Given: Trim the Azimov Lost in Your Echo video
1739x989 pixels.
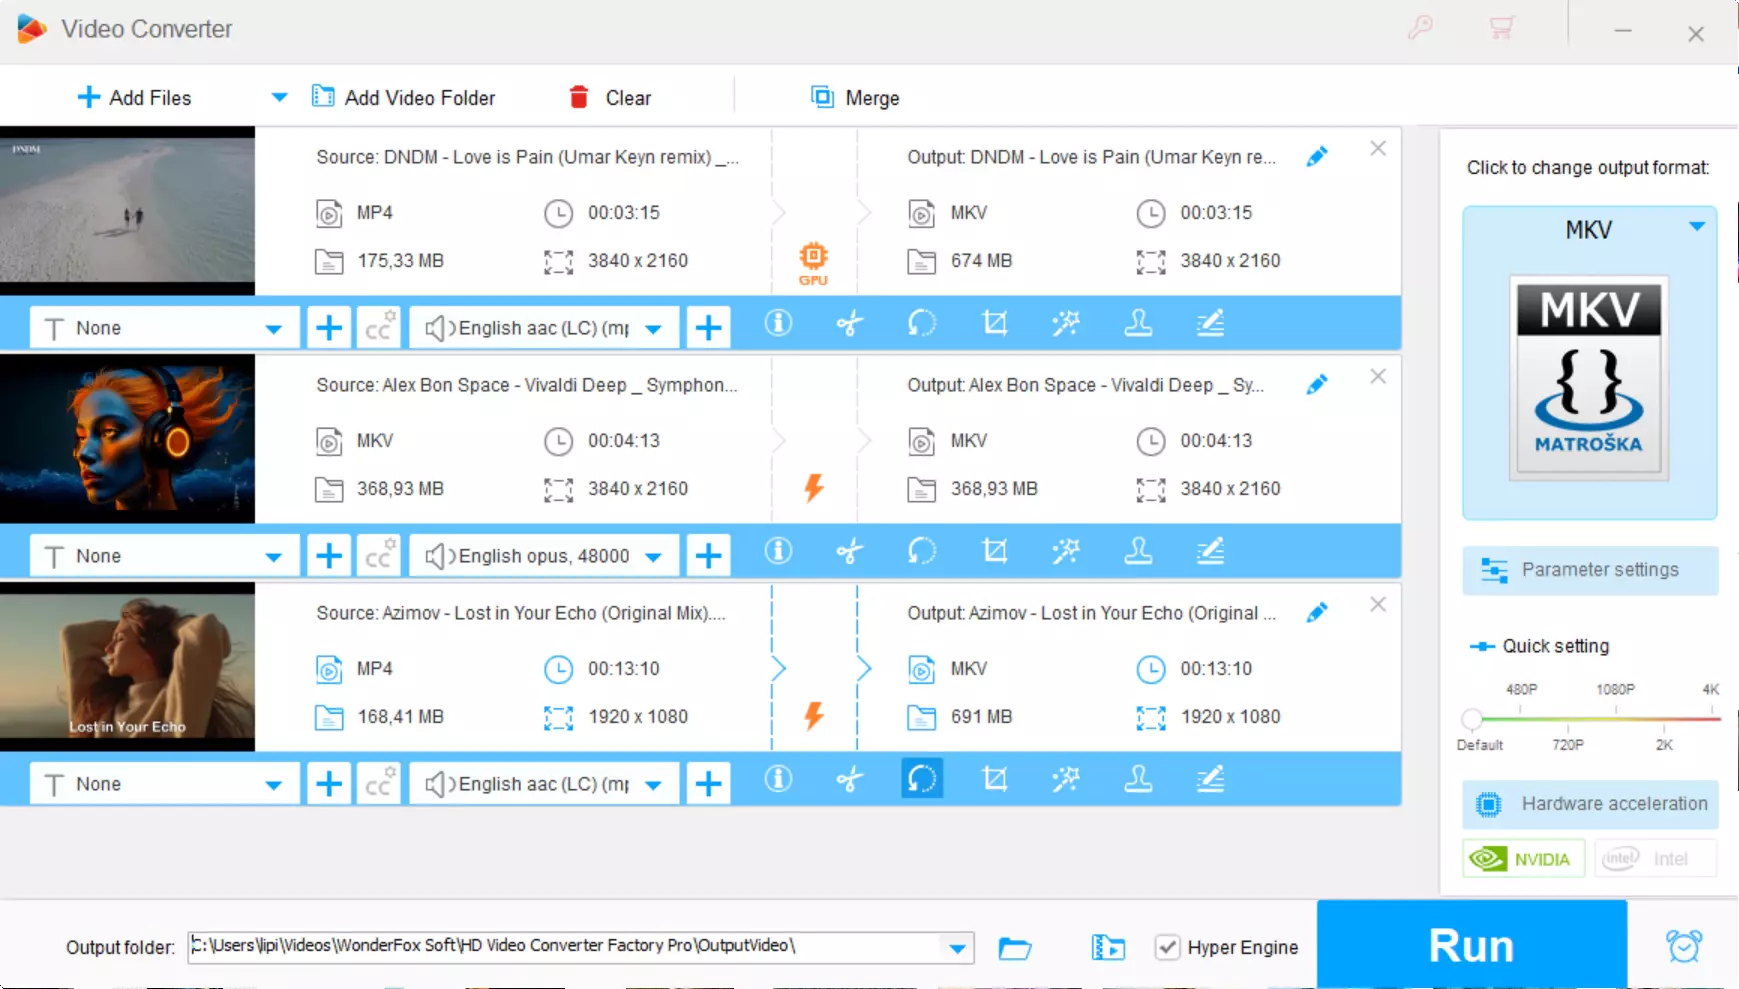Looking at the screenshot, I should tap(849, 779).
